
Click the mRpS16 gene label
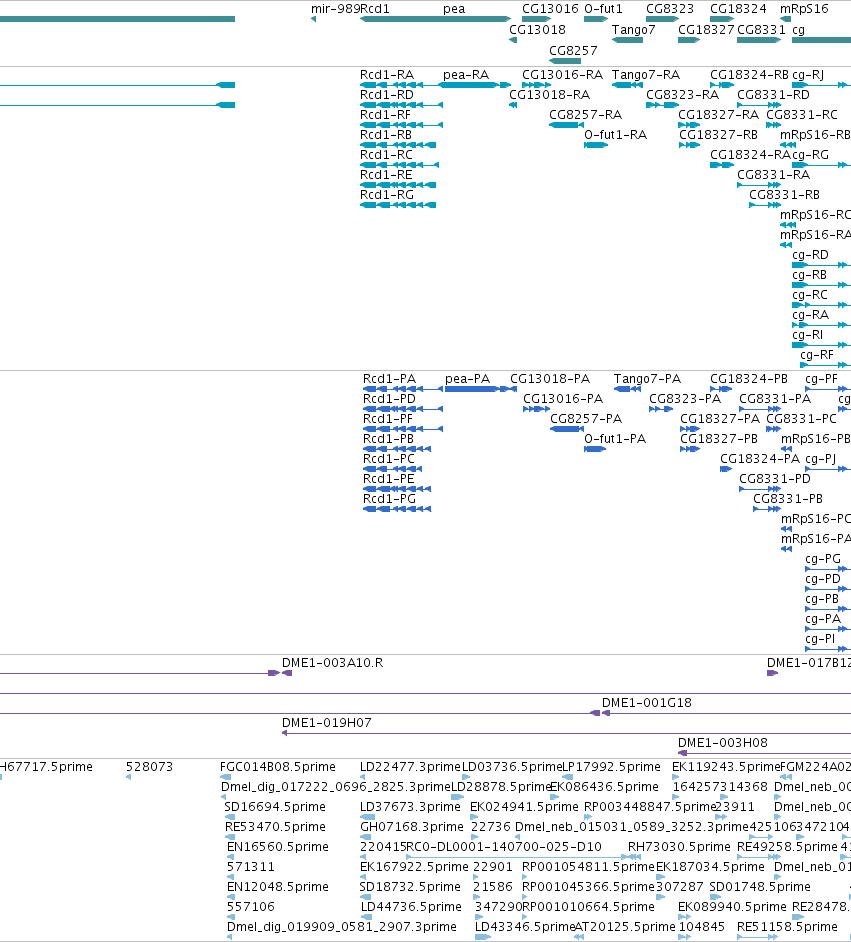click(x=804, y=9)
